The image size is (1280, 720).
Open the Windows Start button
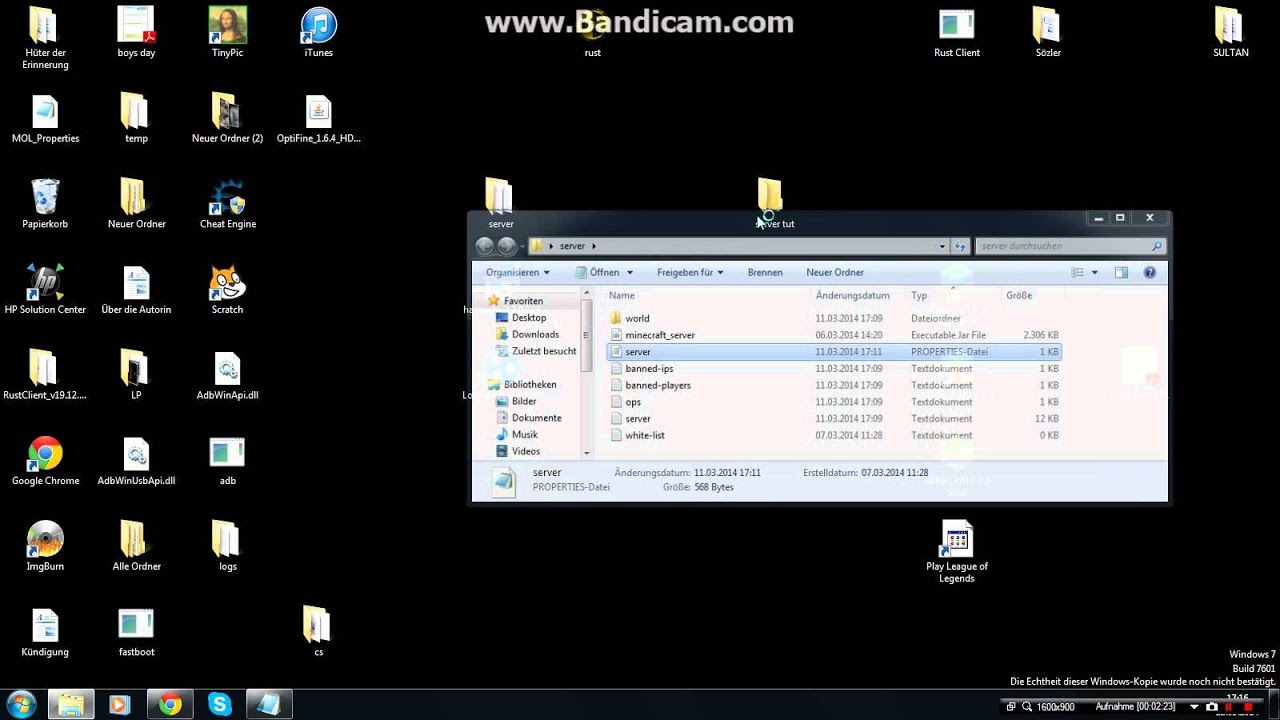[21, 704]
